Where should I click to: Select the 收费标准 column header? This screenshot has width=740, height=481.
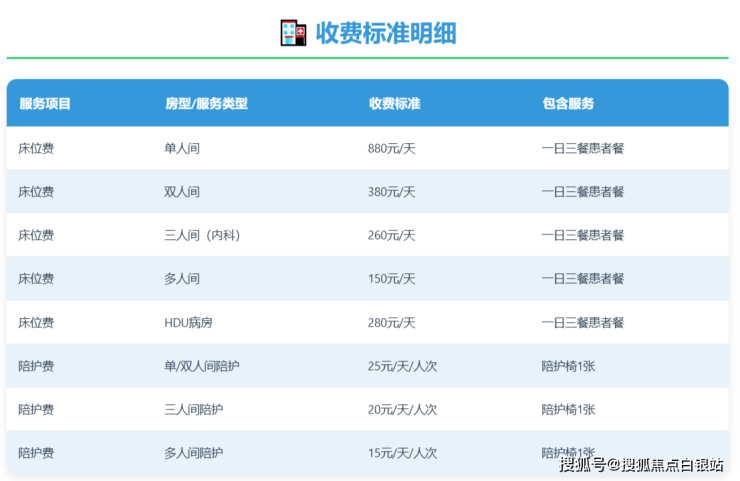tap(395, 103)
